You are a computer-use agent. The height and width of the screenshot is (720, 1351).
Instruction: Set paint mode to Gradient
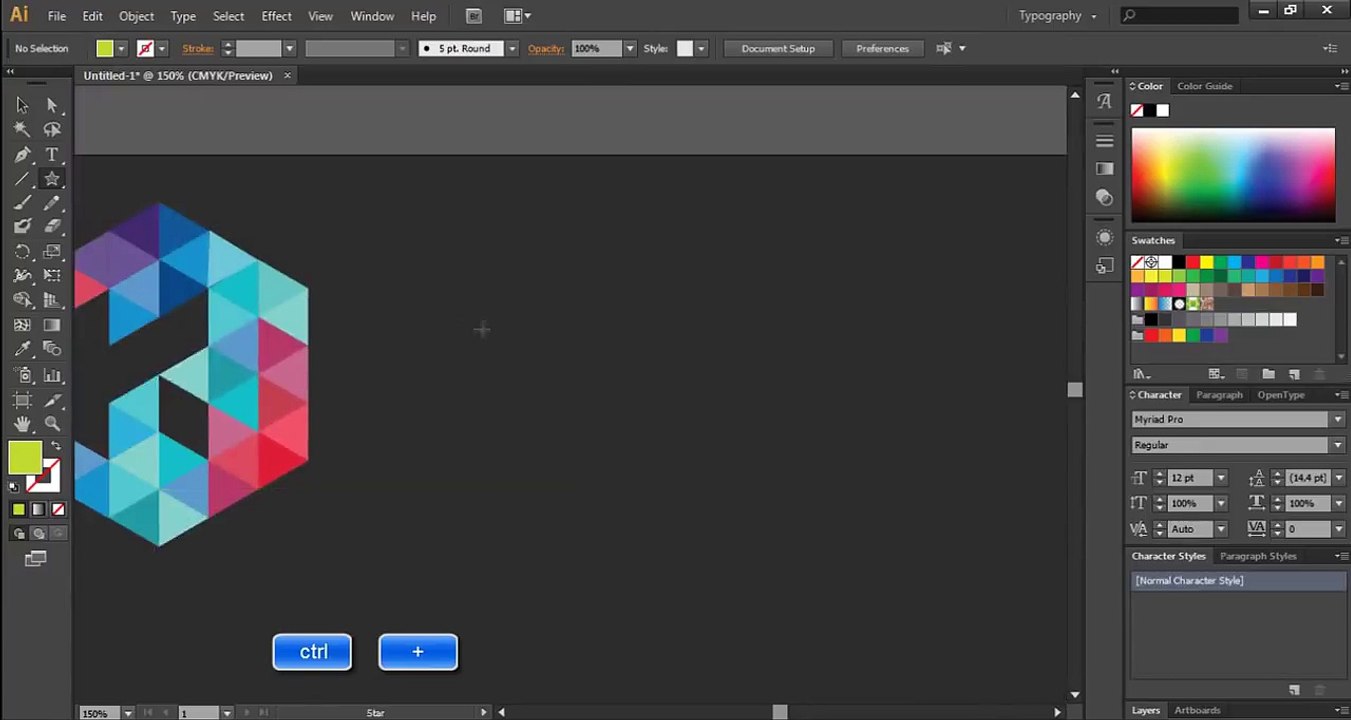coord(38,510)
